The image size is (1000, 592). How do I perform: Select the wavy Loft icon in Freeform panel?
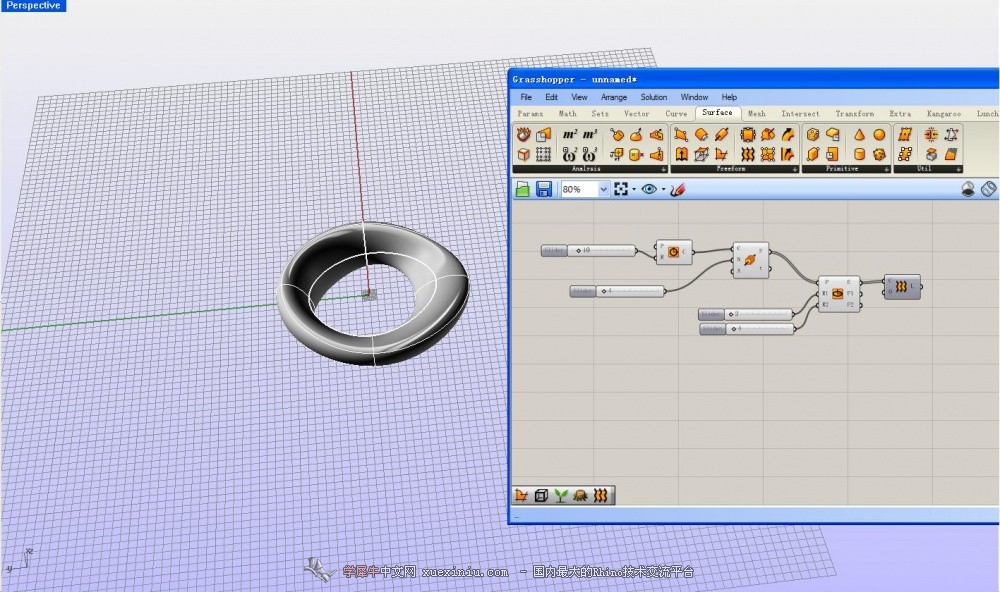747,154
